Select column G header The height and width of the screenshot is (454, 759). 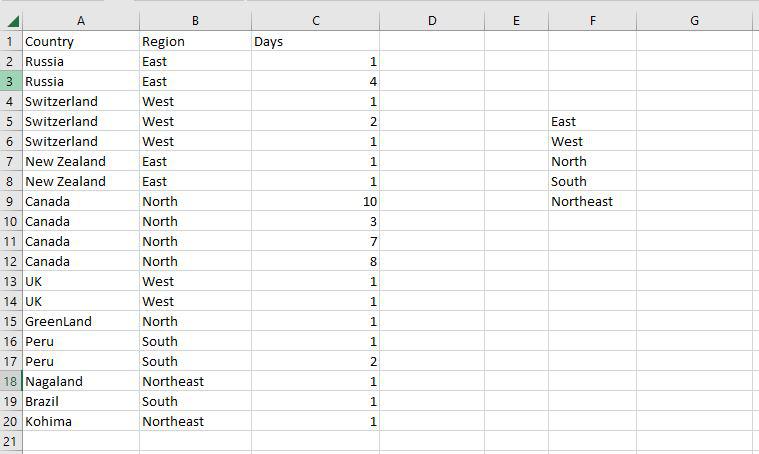point(694,21)
